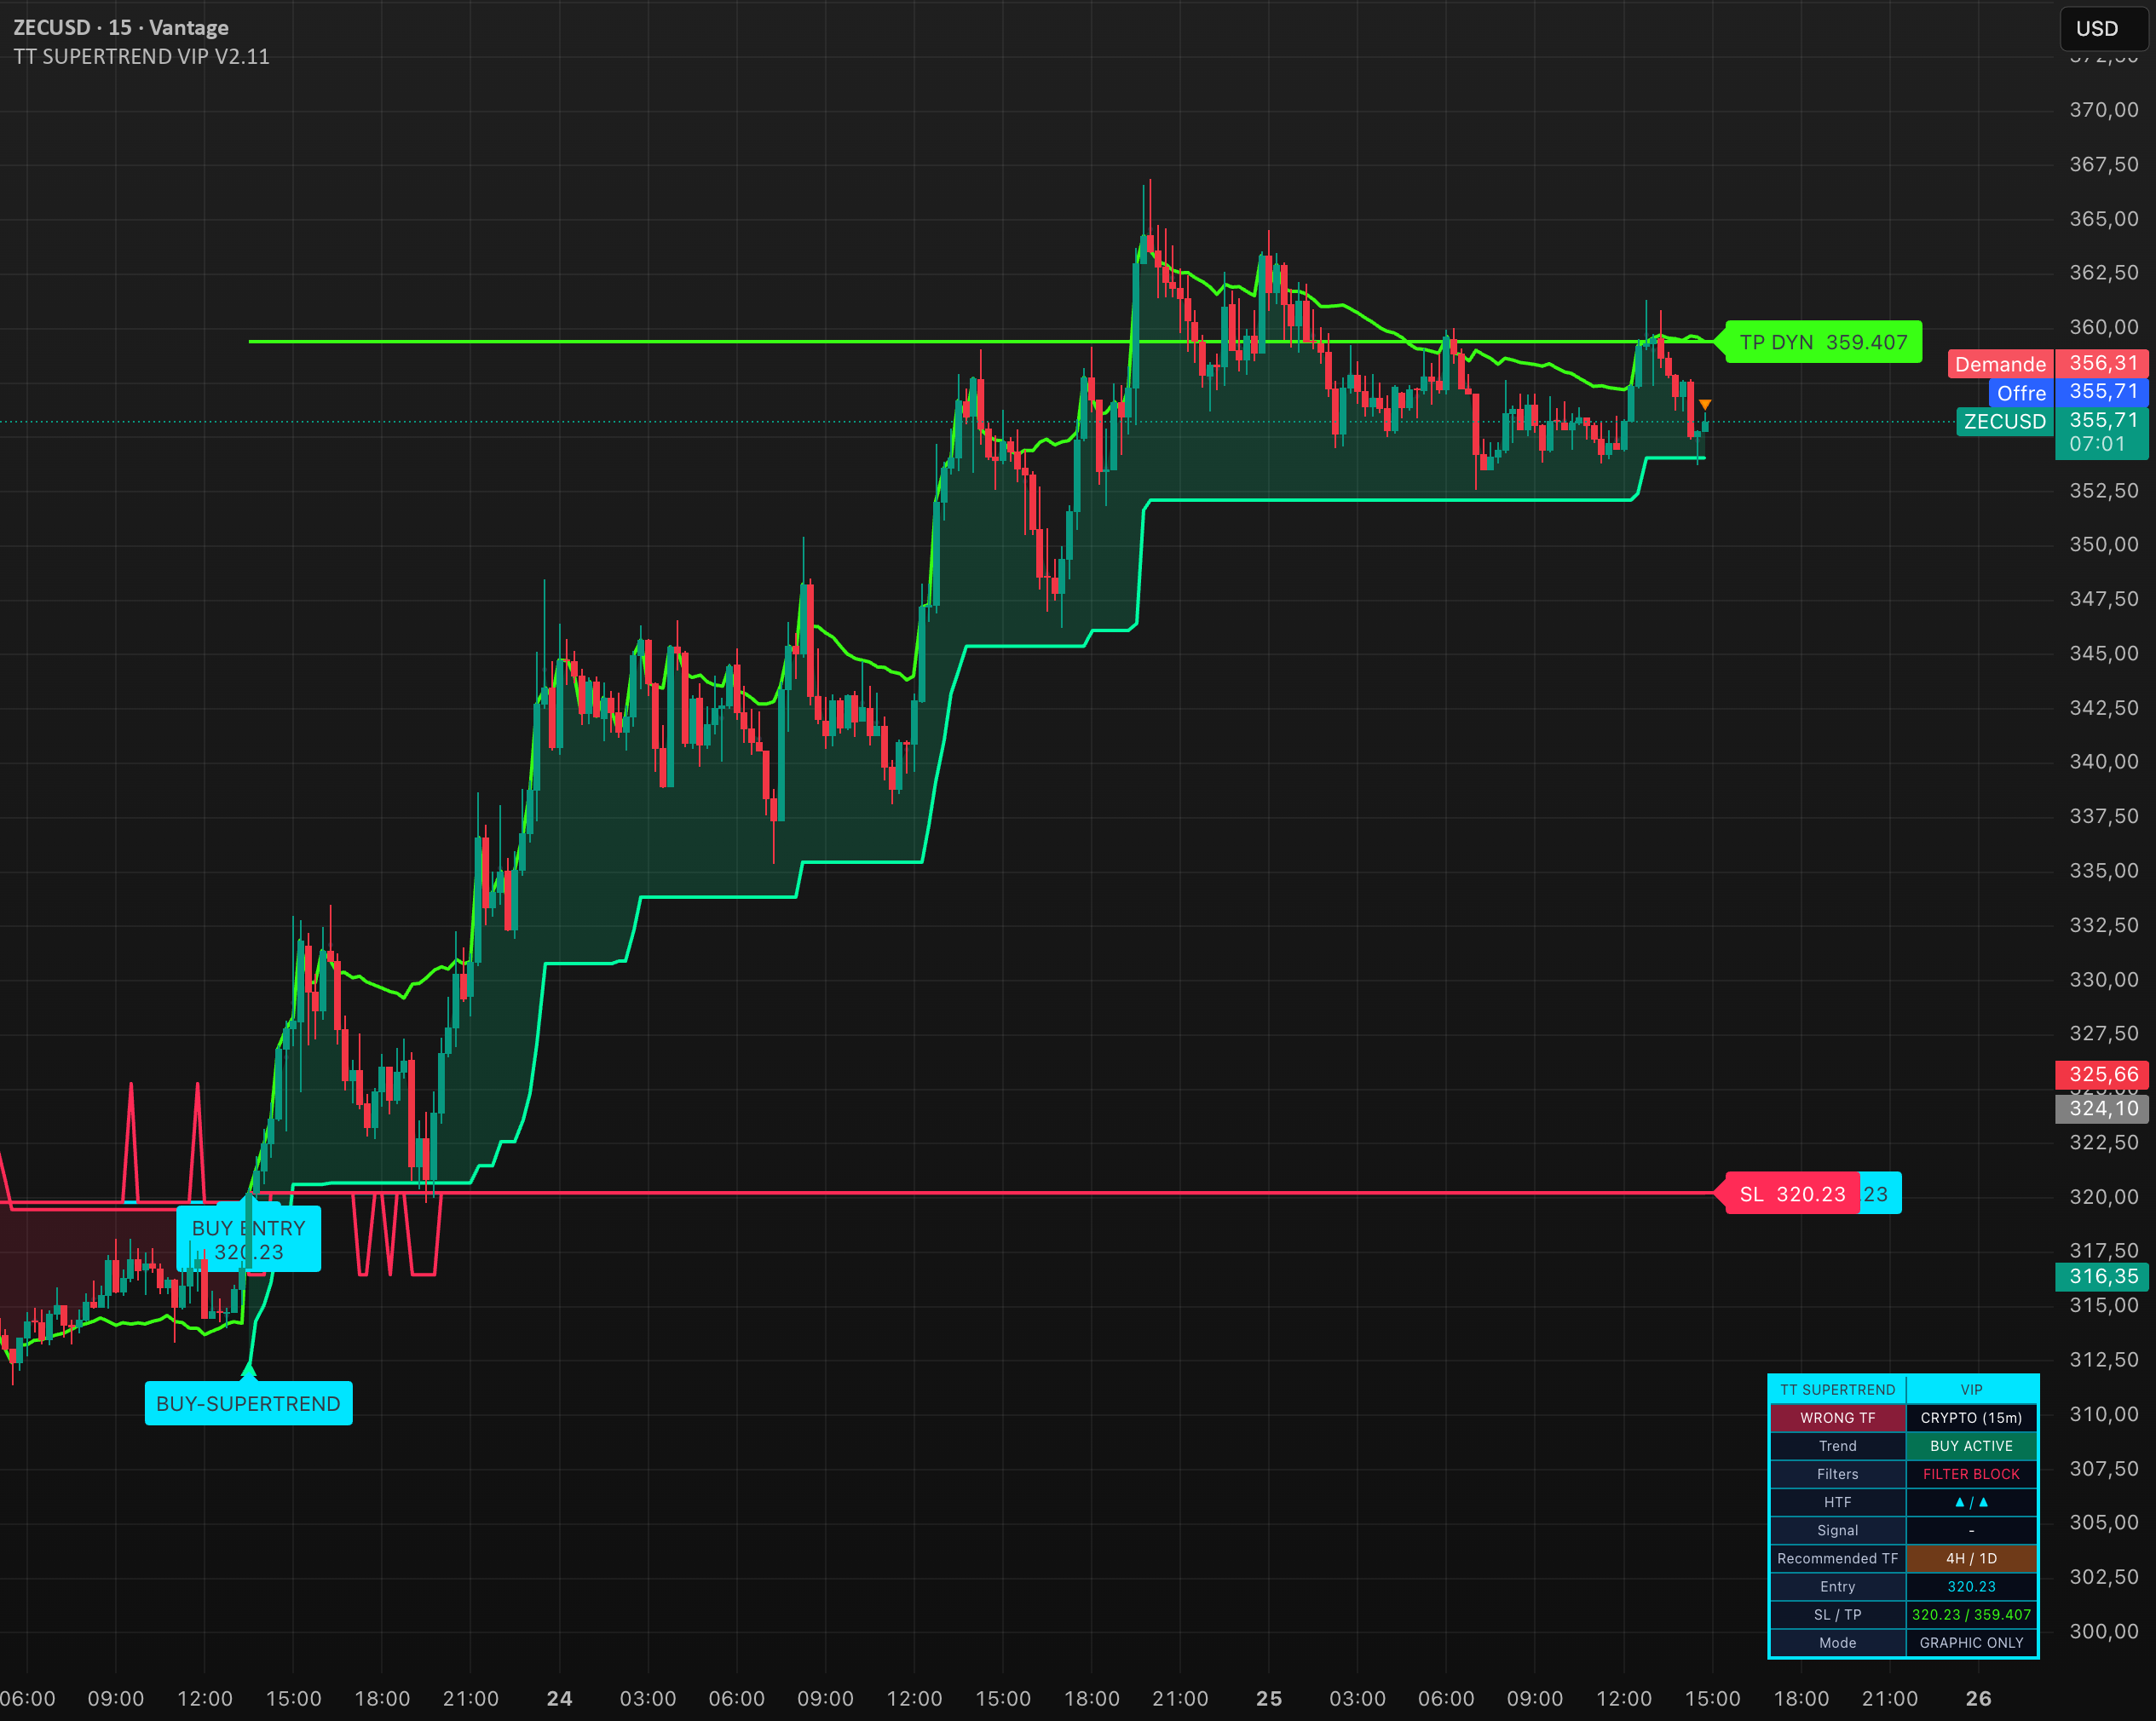Select the TP DYN 359.407 label

(1823, 342)
